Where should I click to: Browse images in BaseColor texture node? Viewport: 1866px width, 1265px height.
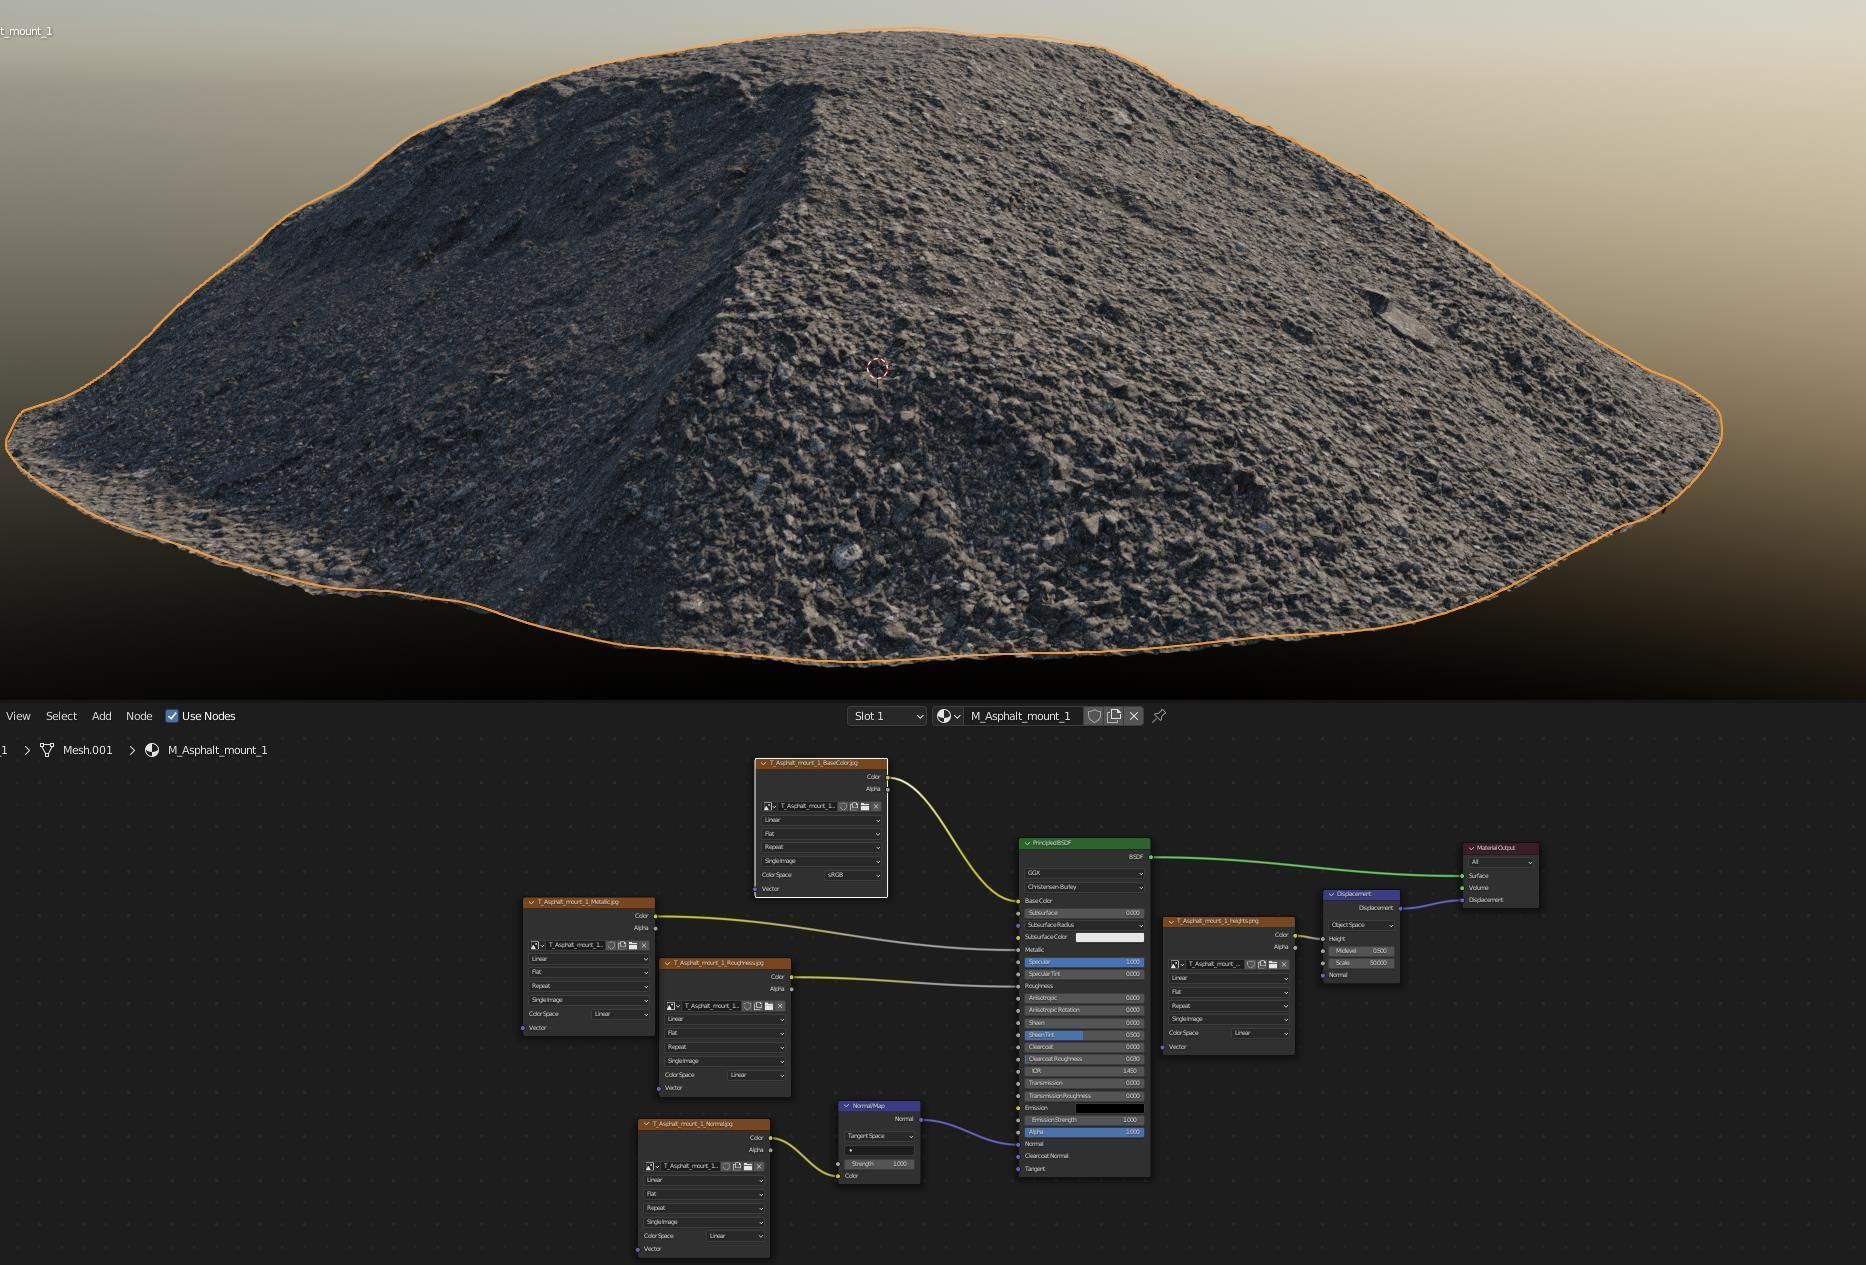click(769, 806)
